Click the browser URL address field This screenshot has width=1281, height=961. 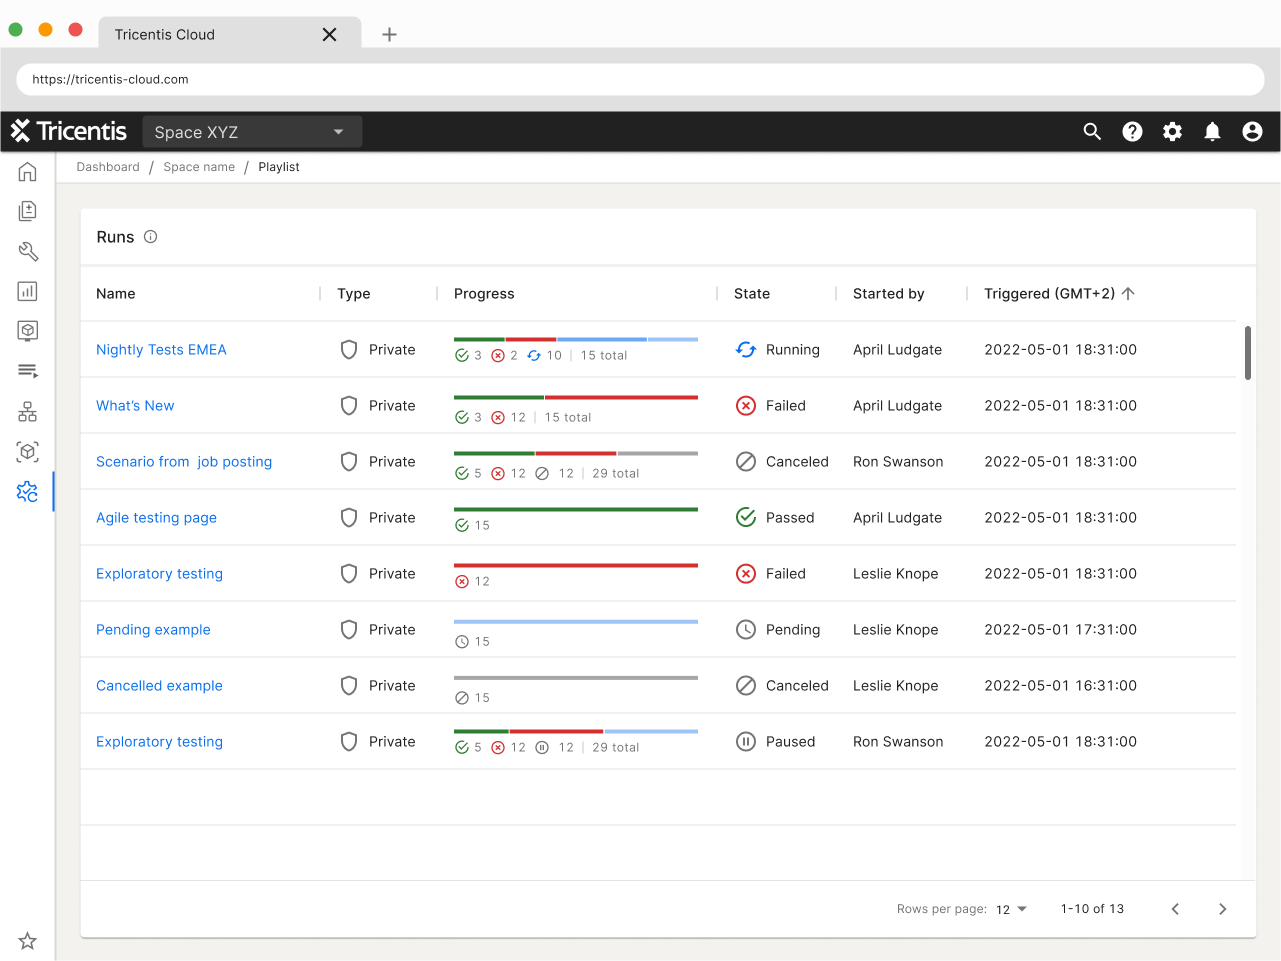(640, 79)
